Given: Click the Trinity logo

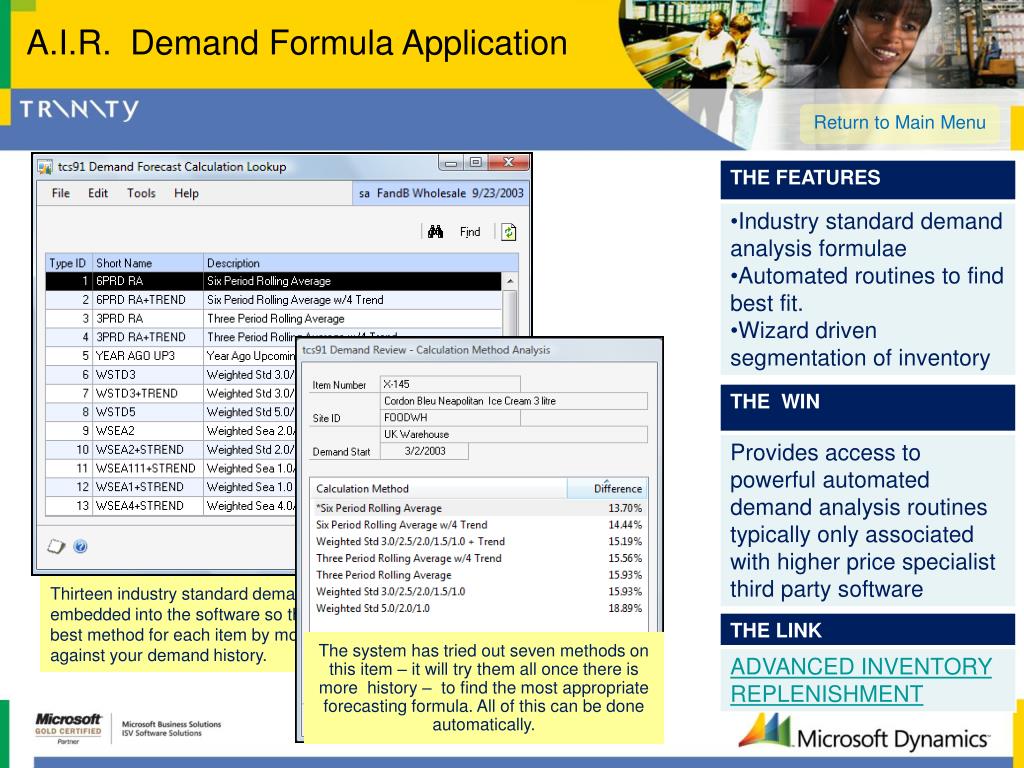Looking at the screenshot, I should (x=79, y=109).
